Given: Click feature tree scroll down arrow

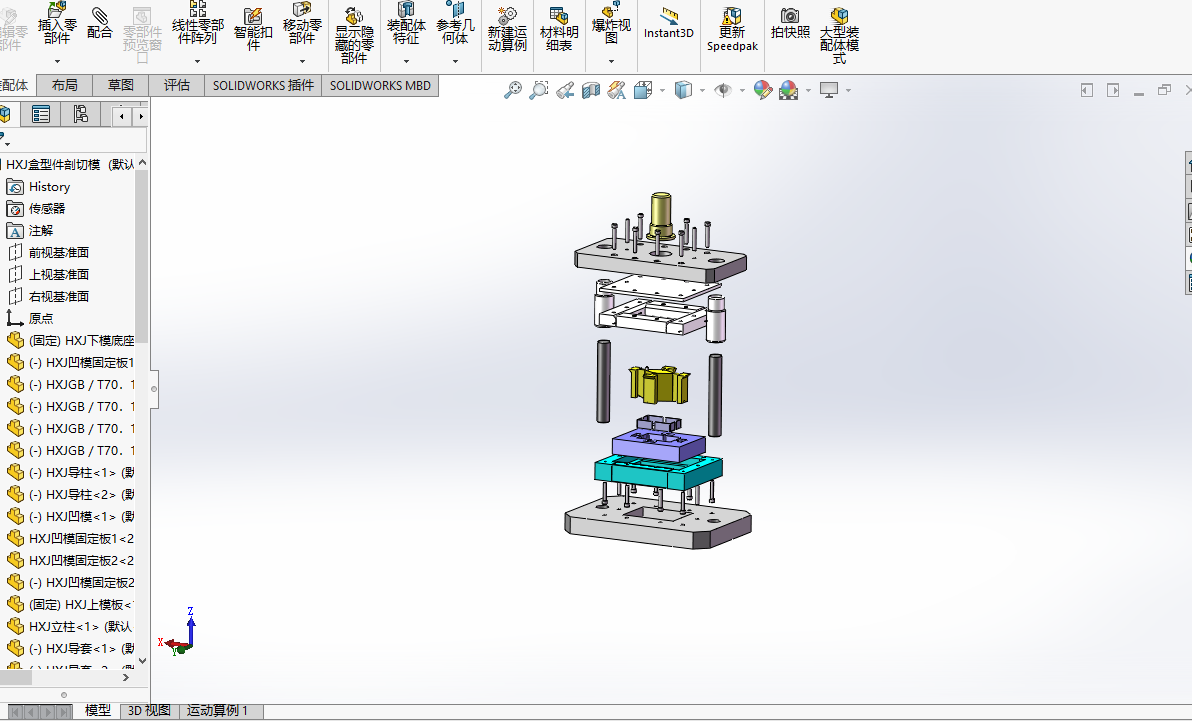Looking at the screenshot, I should (142, 661).
